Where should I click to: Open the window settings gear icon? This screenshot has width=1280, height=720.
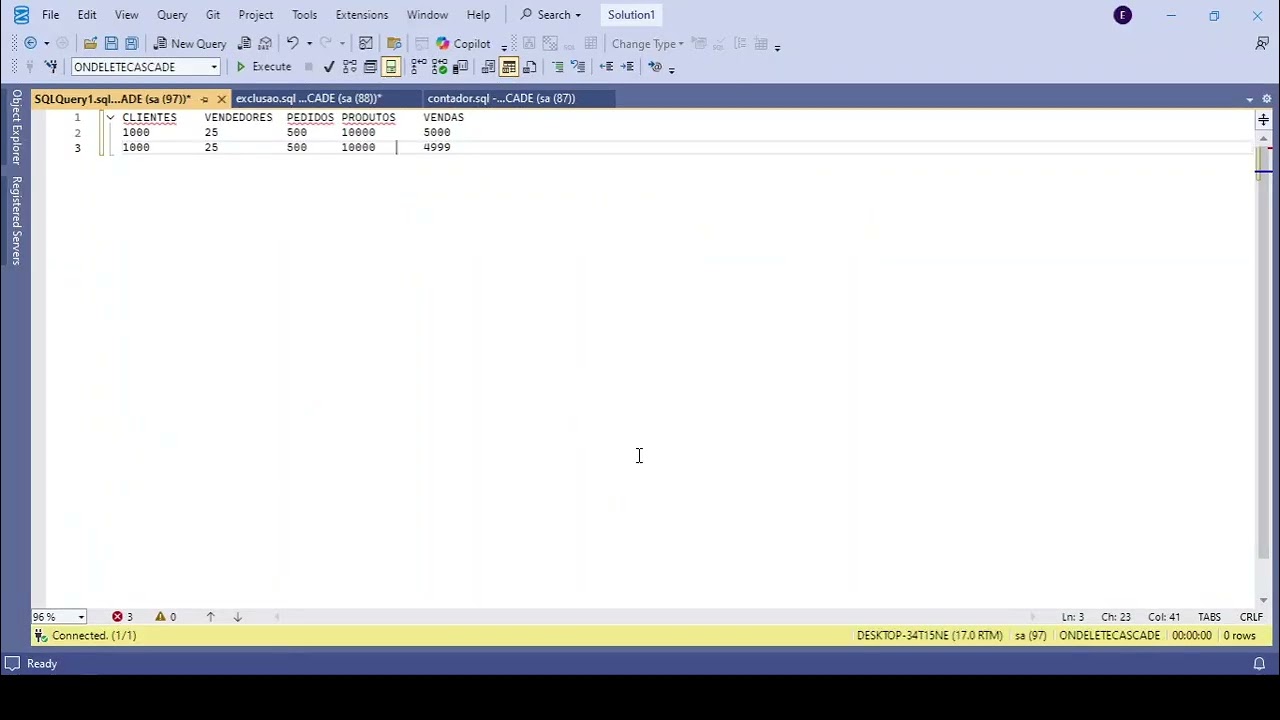pos(1266,98)
